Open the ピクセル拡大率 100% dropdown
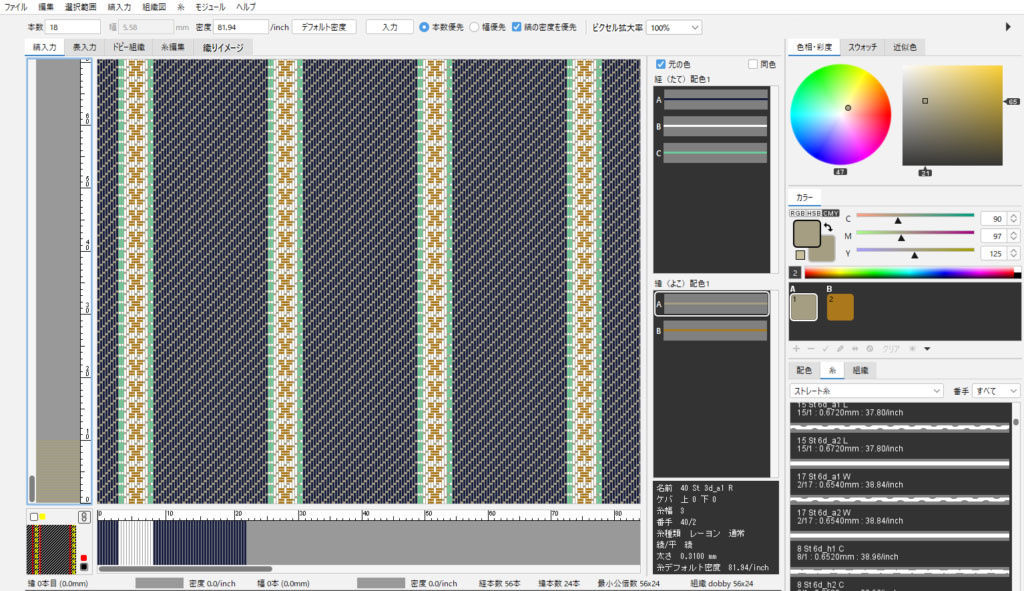1024x591 pixels. coord(673,27)
